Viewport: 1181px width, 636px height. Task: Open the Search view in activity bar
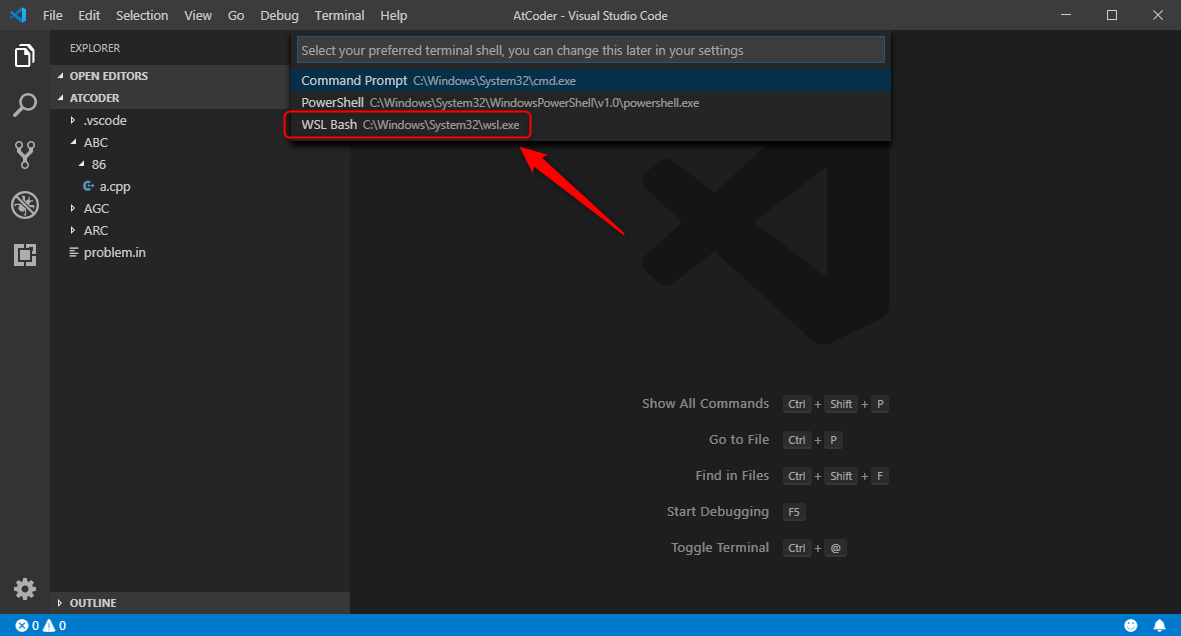[x=25, y=105]
